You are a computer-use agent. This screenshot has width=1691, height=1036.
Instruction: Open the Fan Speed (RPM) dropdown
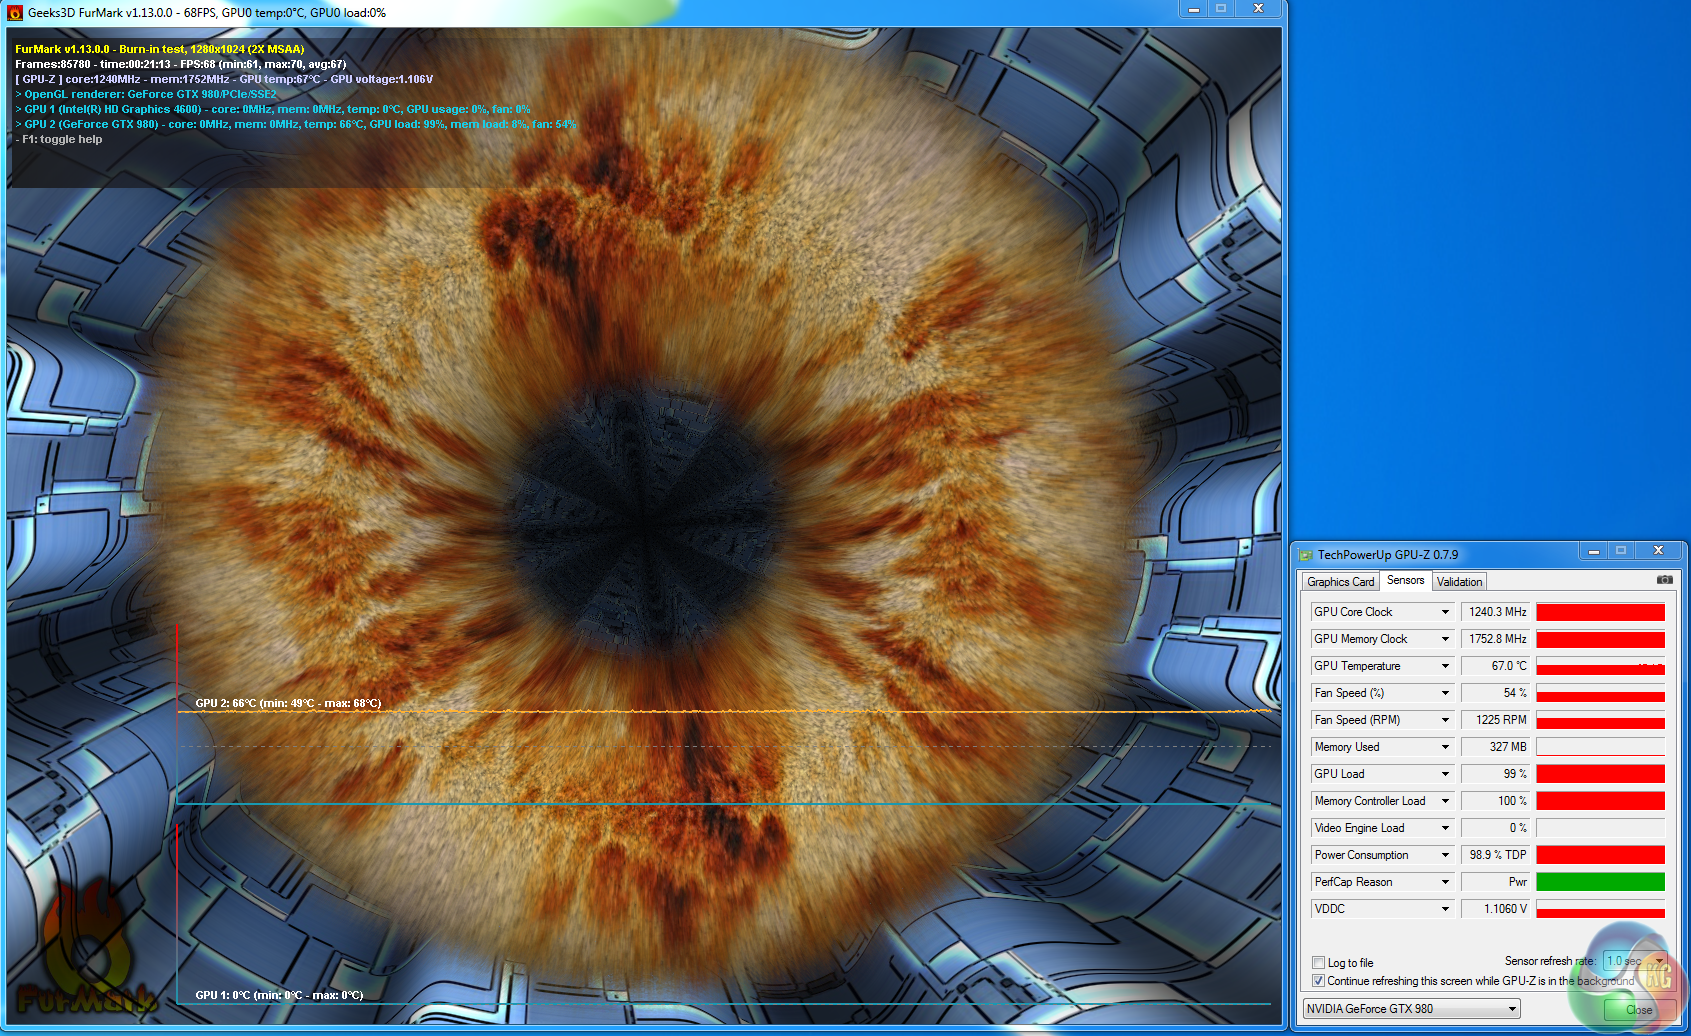(1445, 720)
